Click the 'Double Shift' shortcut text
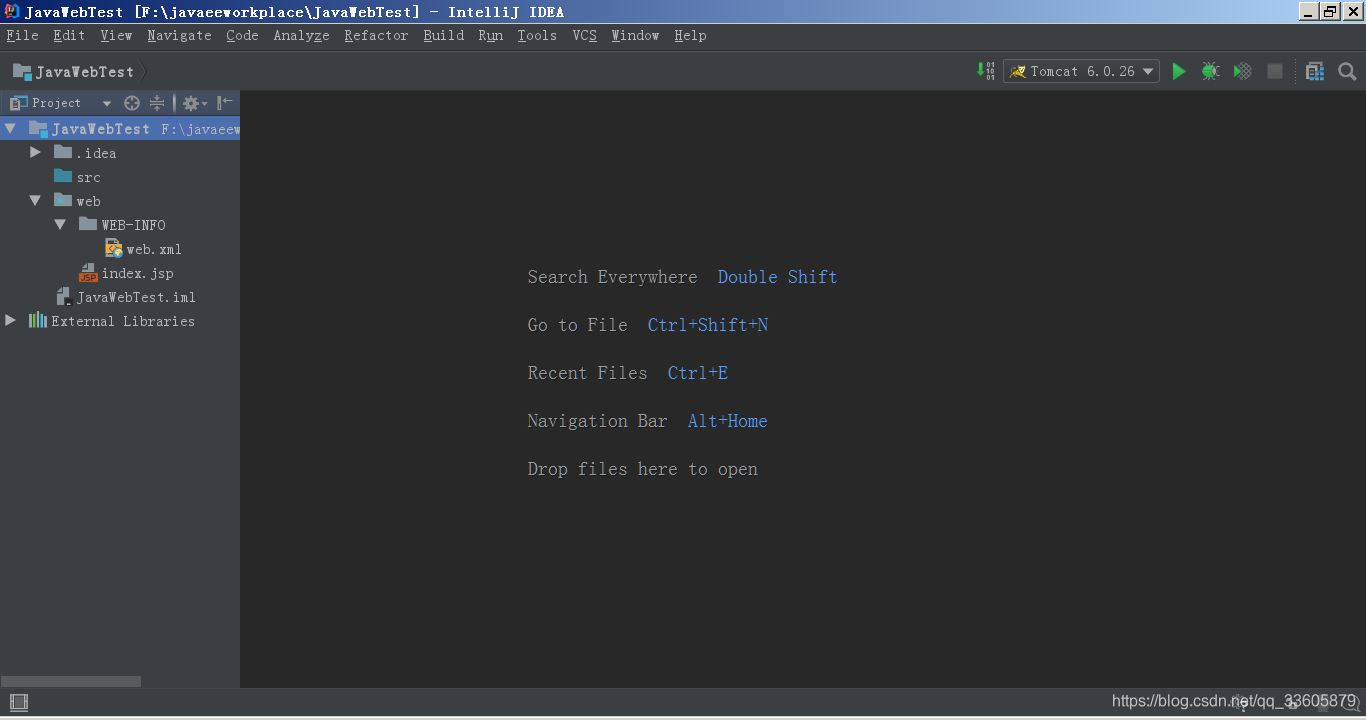The width and height of the screenshot is (1366, 720). click(x=777, y=277)
